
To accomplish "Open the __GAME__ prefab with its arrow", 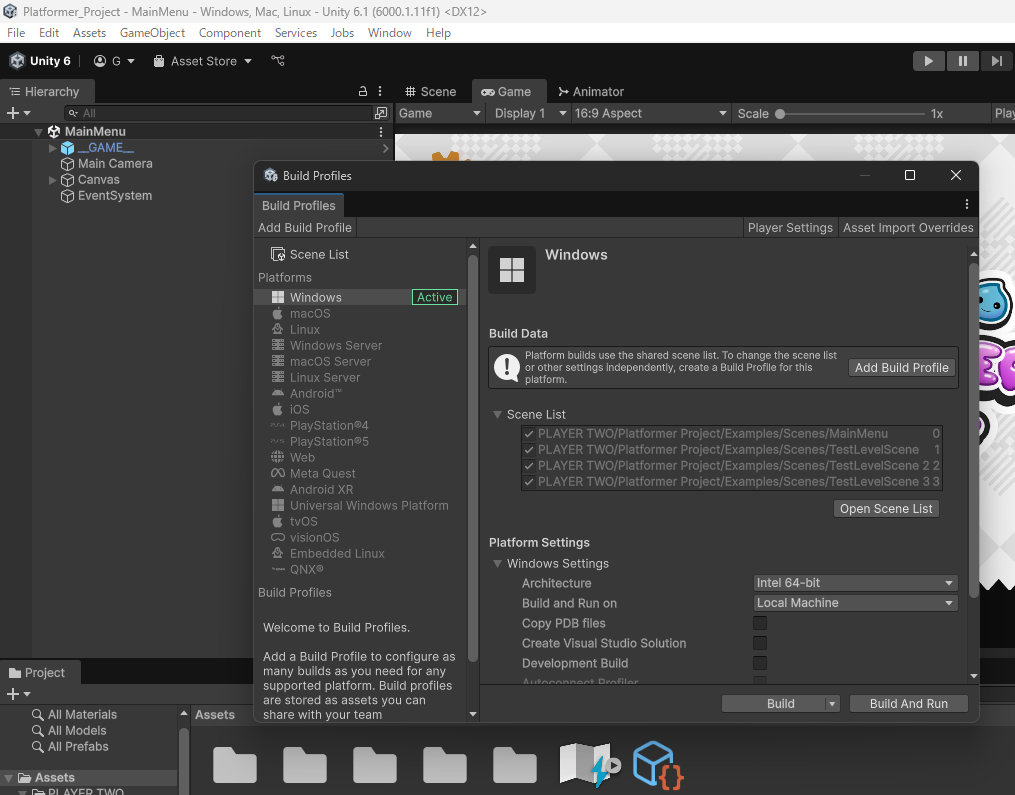I will pos(385,148).
